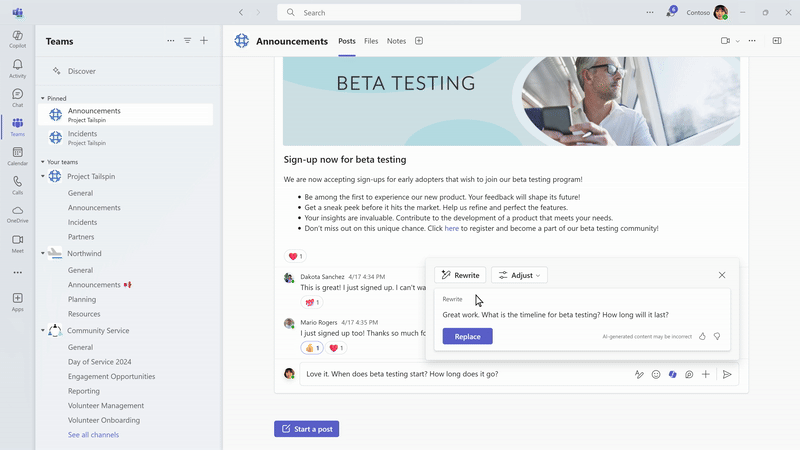
Task: Send the message with the send arrow
Action: click(727, 374)
